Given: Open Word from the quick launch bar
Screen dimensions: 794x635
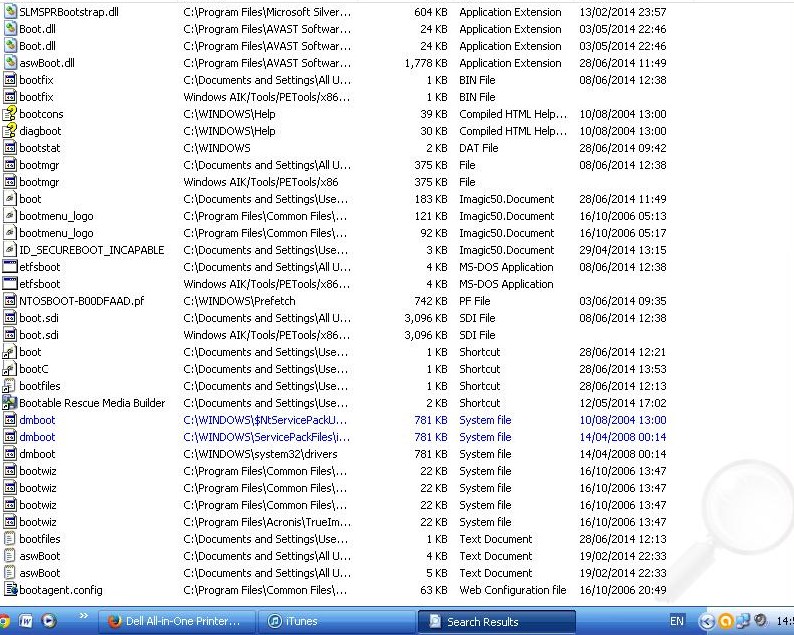Looking at the screenshot, I should (x=26, y=621).
